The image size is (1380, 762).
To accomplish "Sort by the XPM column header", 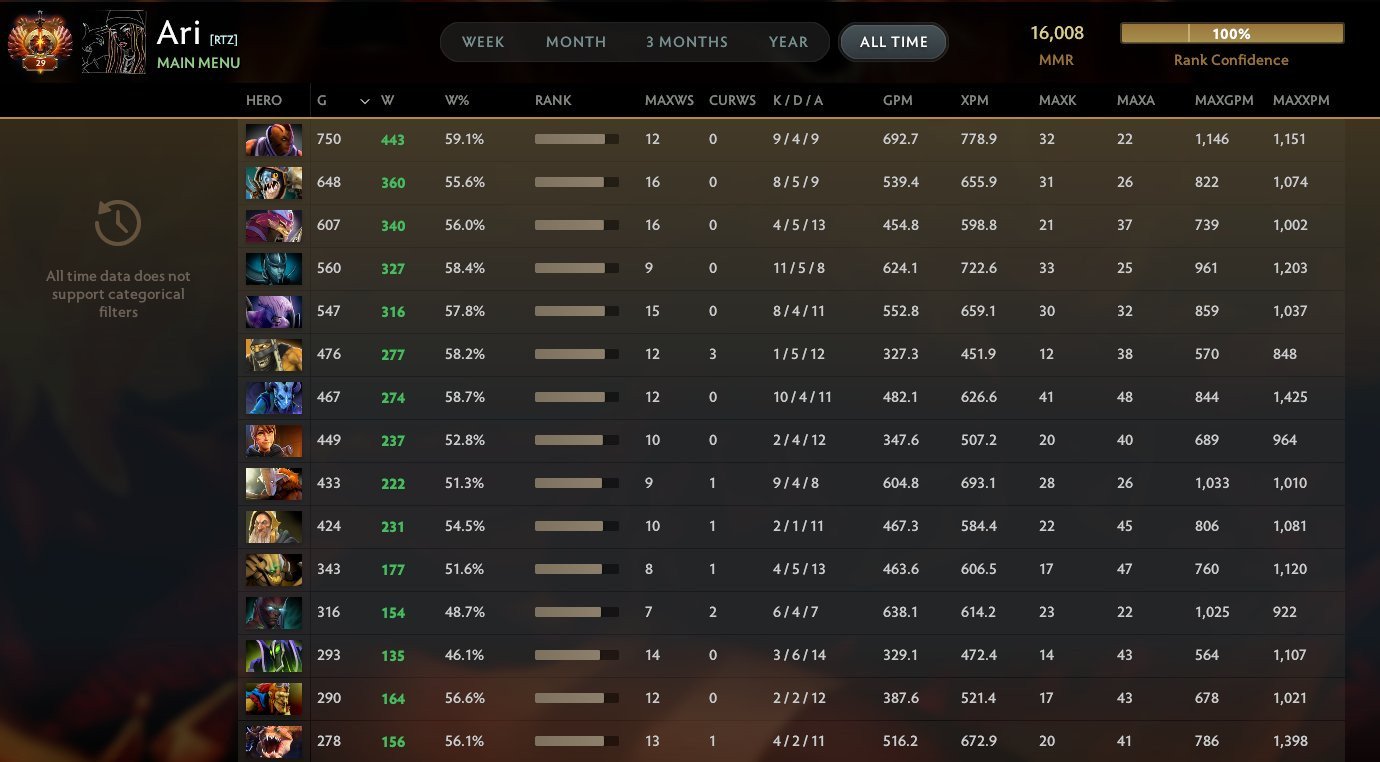I will (975, 100).
